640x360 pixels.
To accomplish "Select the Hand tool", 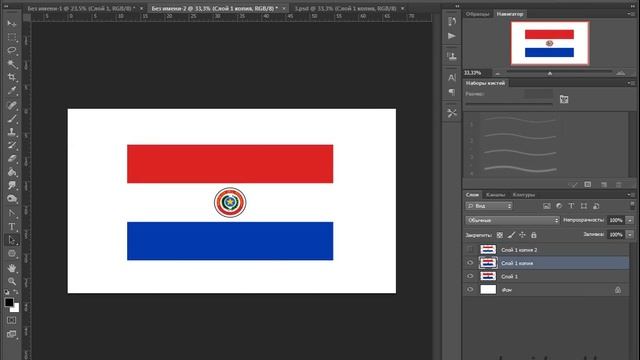I will [12, 268].
